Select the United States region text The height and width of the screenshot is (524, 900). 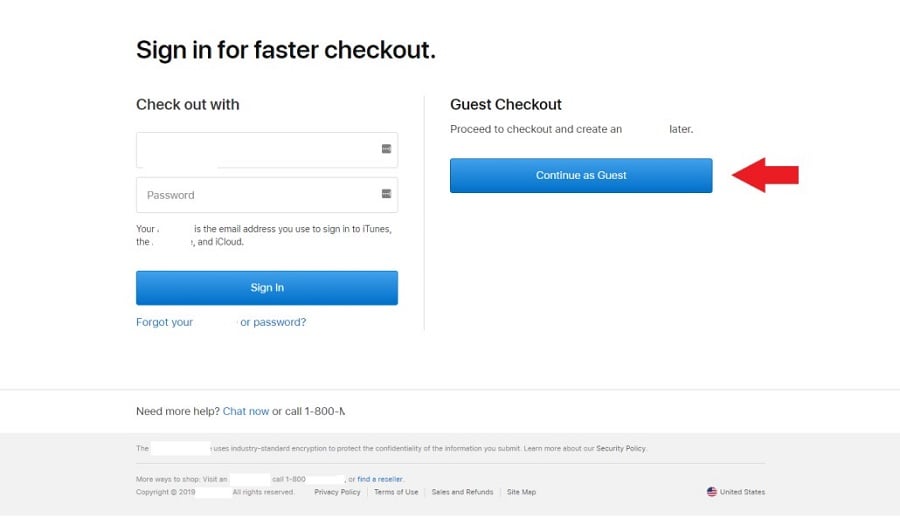pyautogui.click(x=742, y=492)
